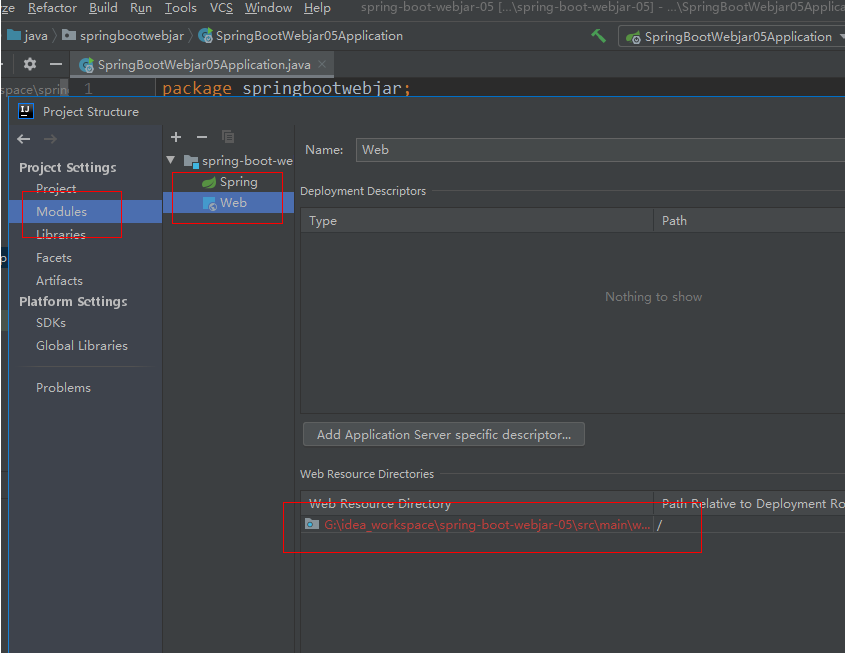Add a new facet with the plus icon

[x=176, y=137]
